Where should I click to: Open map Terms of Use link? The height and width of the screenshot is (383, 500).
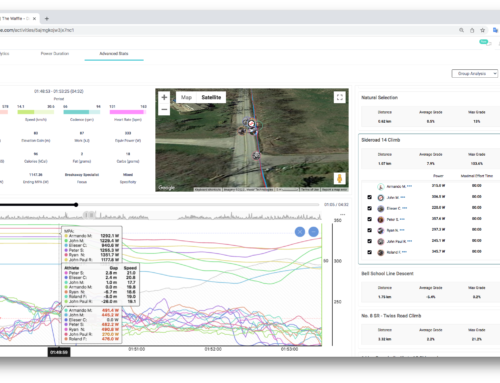pos(310,189)
